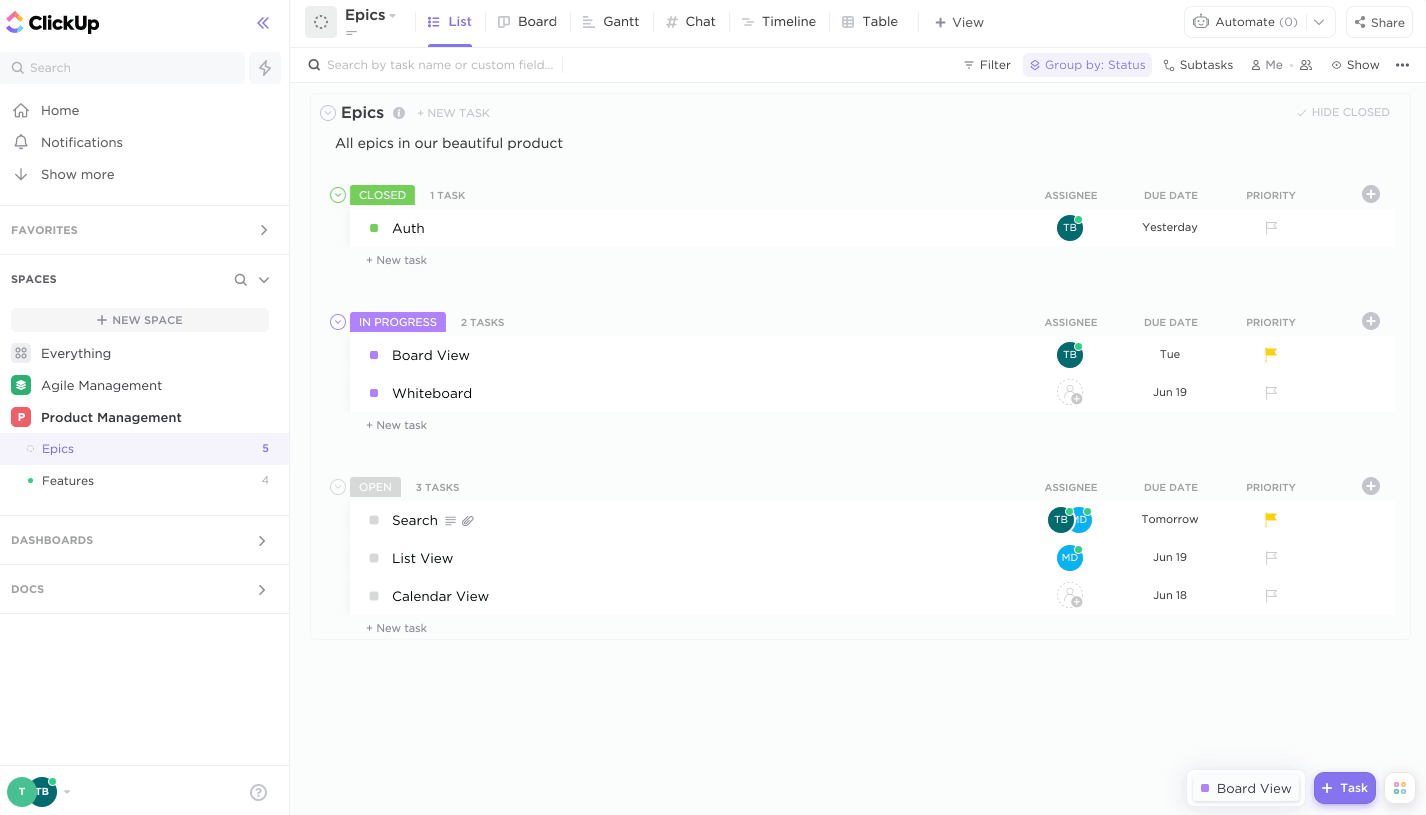The image size is (1426, 815).
Task: Toggle the Me filter mode
Action: tap(1267, 64)
